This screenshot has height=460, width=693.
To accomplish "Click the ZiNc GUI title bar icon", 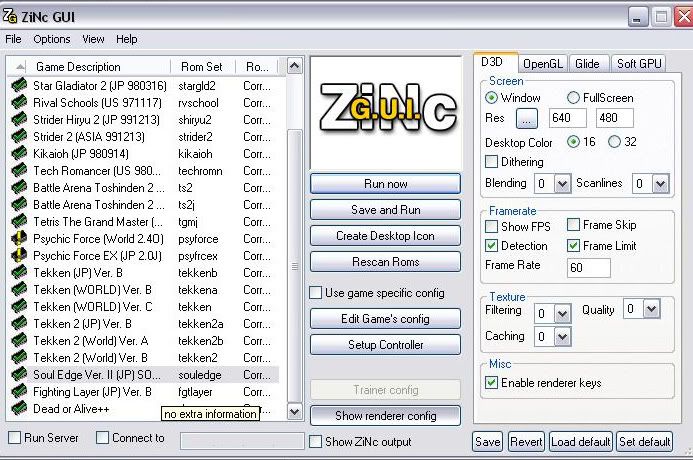I will (x=9, y=16).
